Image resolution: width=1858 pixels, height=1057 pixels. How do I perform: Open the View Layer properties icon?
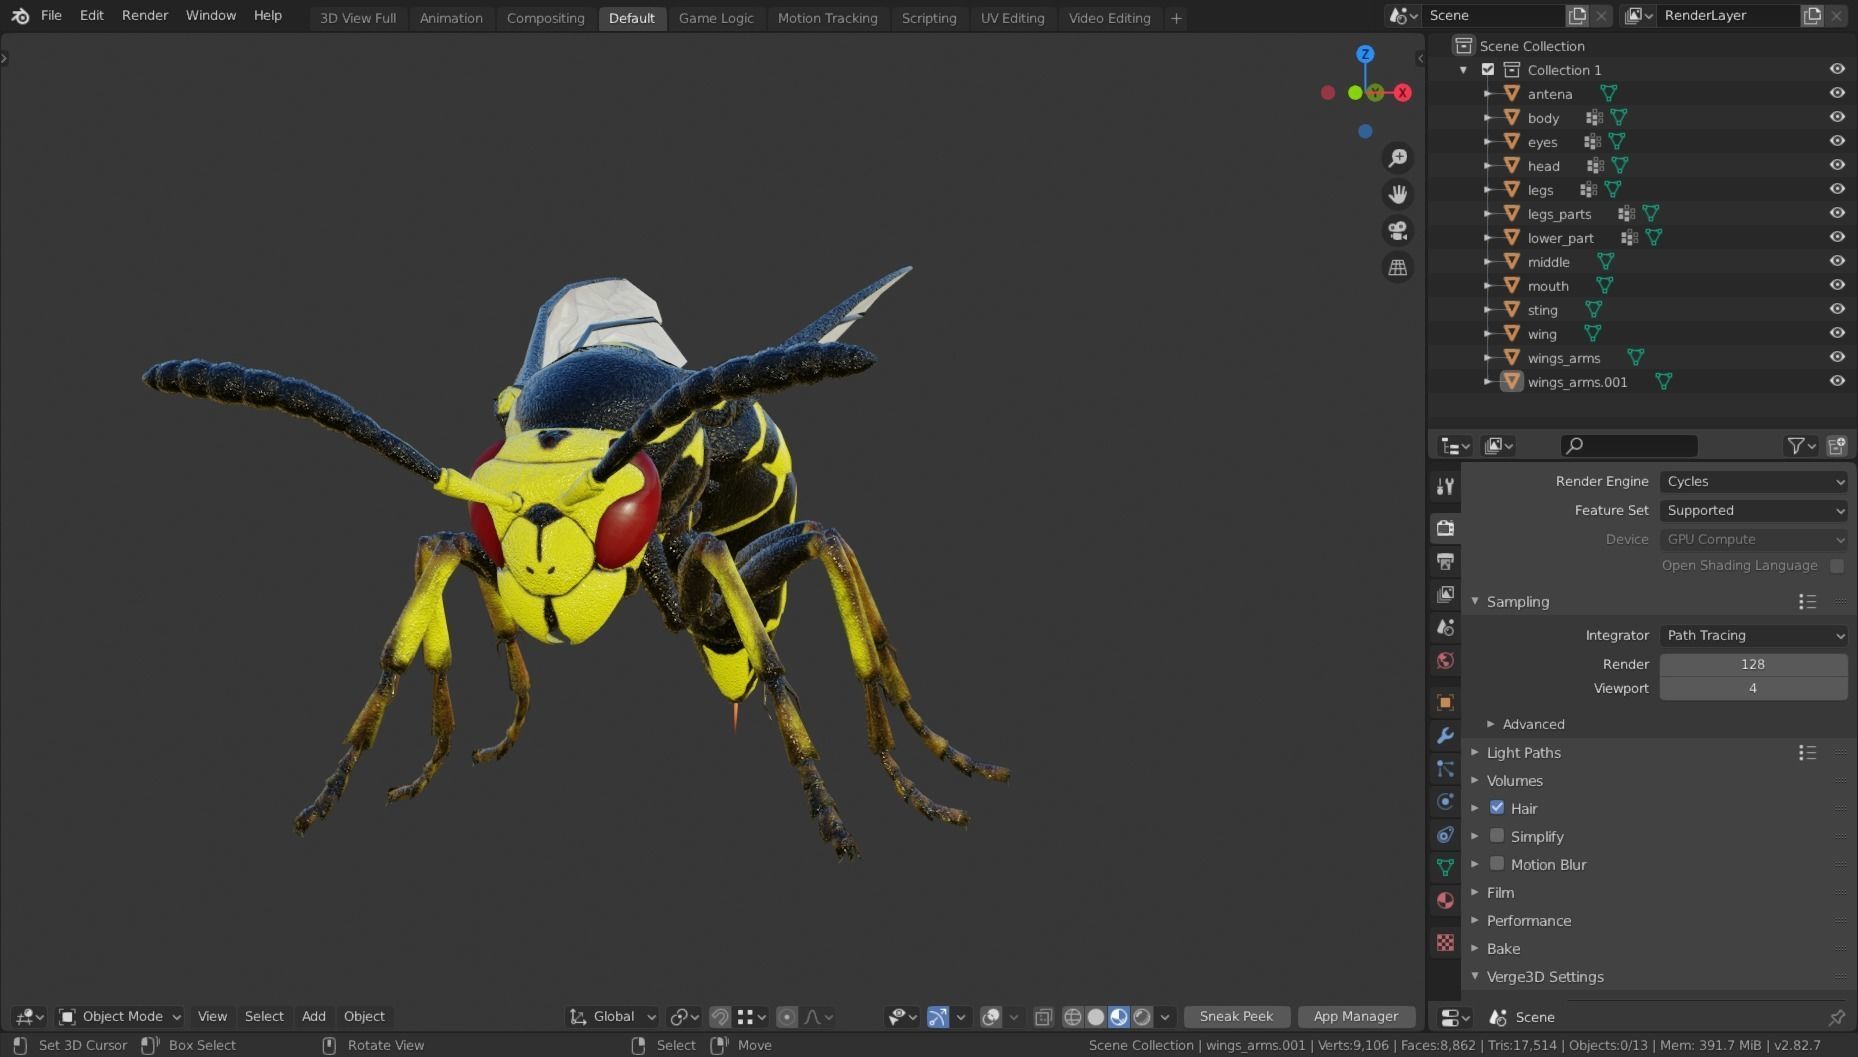point(1445,594)
